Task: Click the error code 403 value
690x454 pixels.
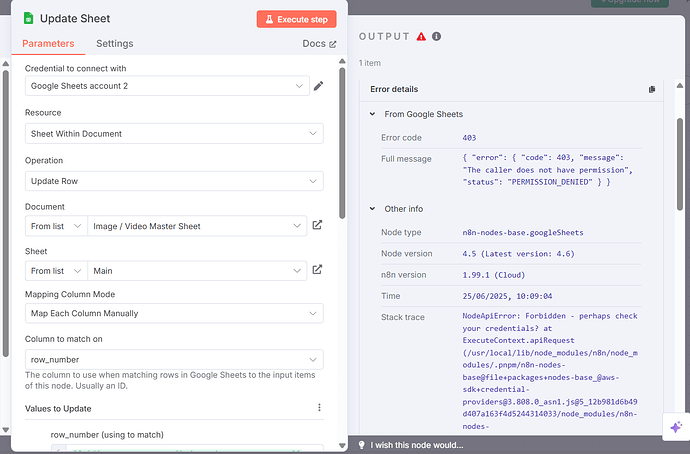Action: (x=469, y=138)
